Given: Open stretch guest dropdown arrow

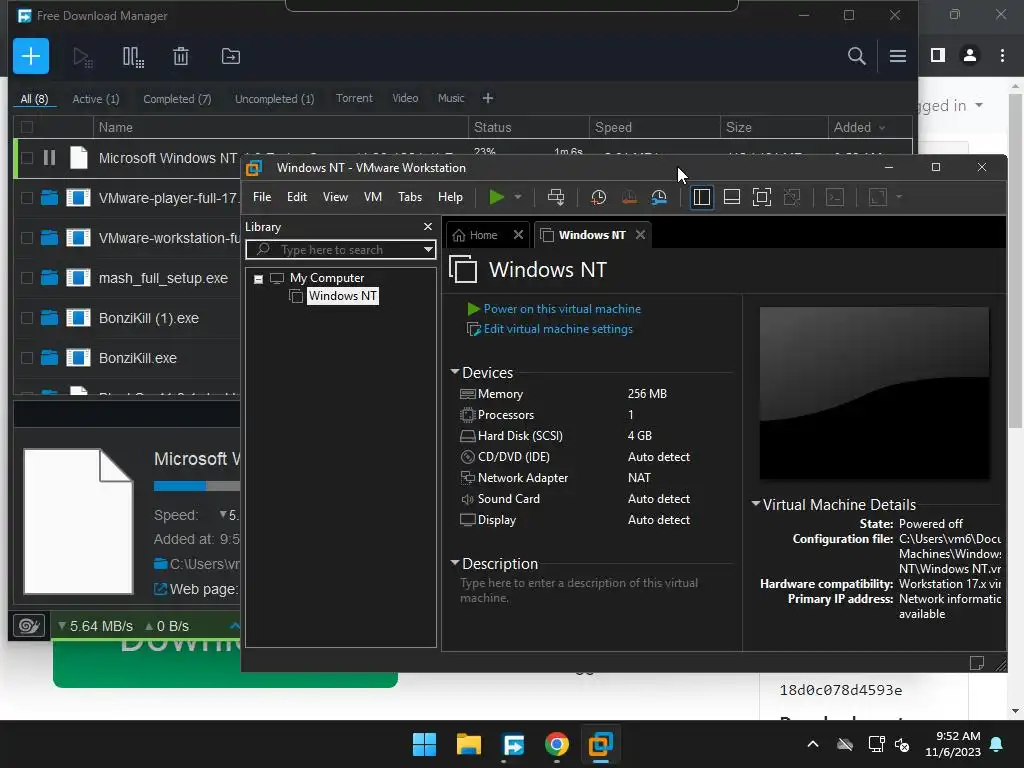Looking at the screenshot, I should tap(899, 197).
